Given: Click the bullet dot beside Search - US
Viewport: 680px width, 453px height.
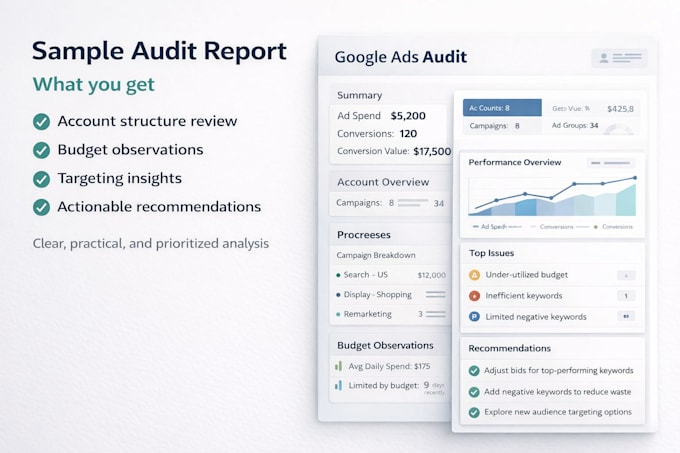Looking at the screenshot, I should [338, 275].
